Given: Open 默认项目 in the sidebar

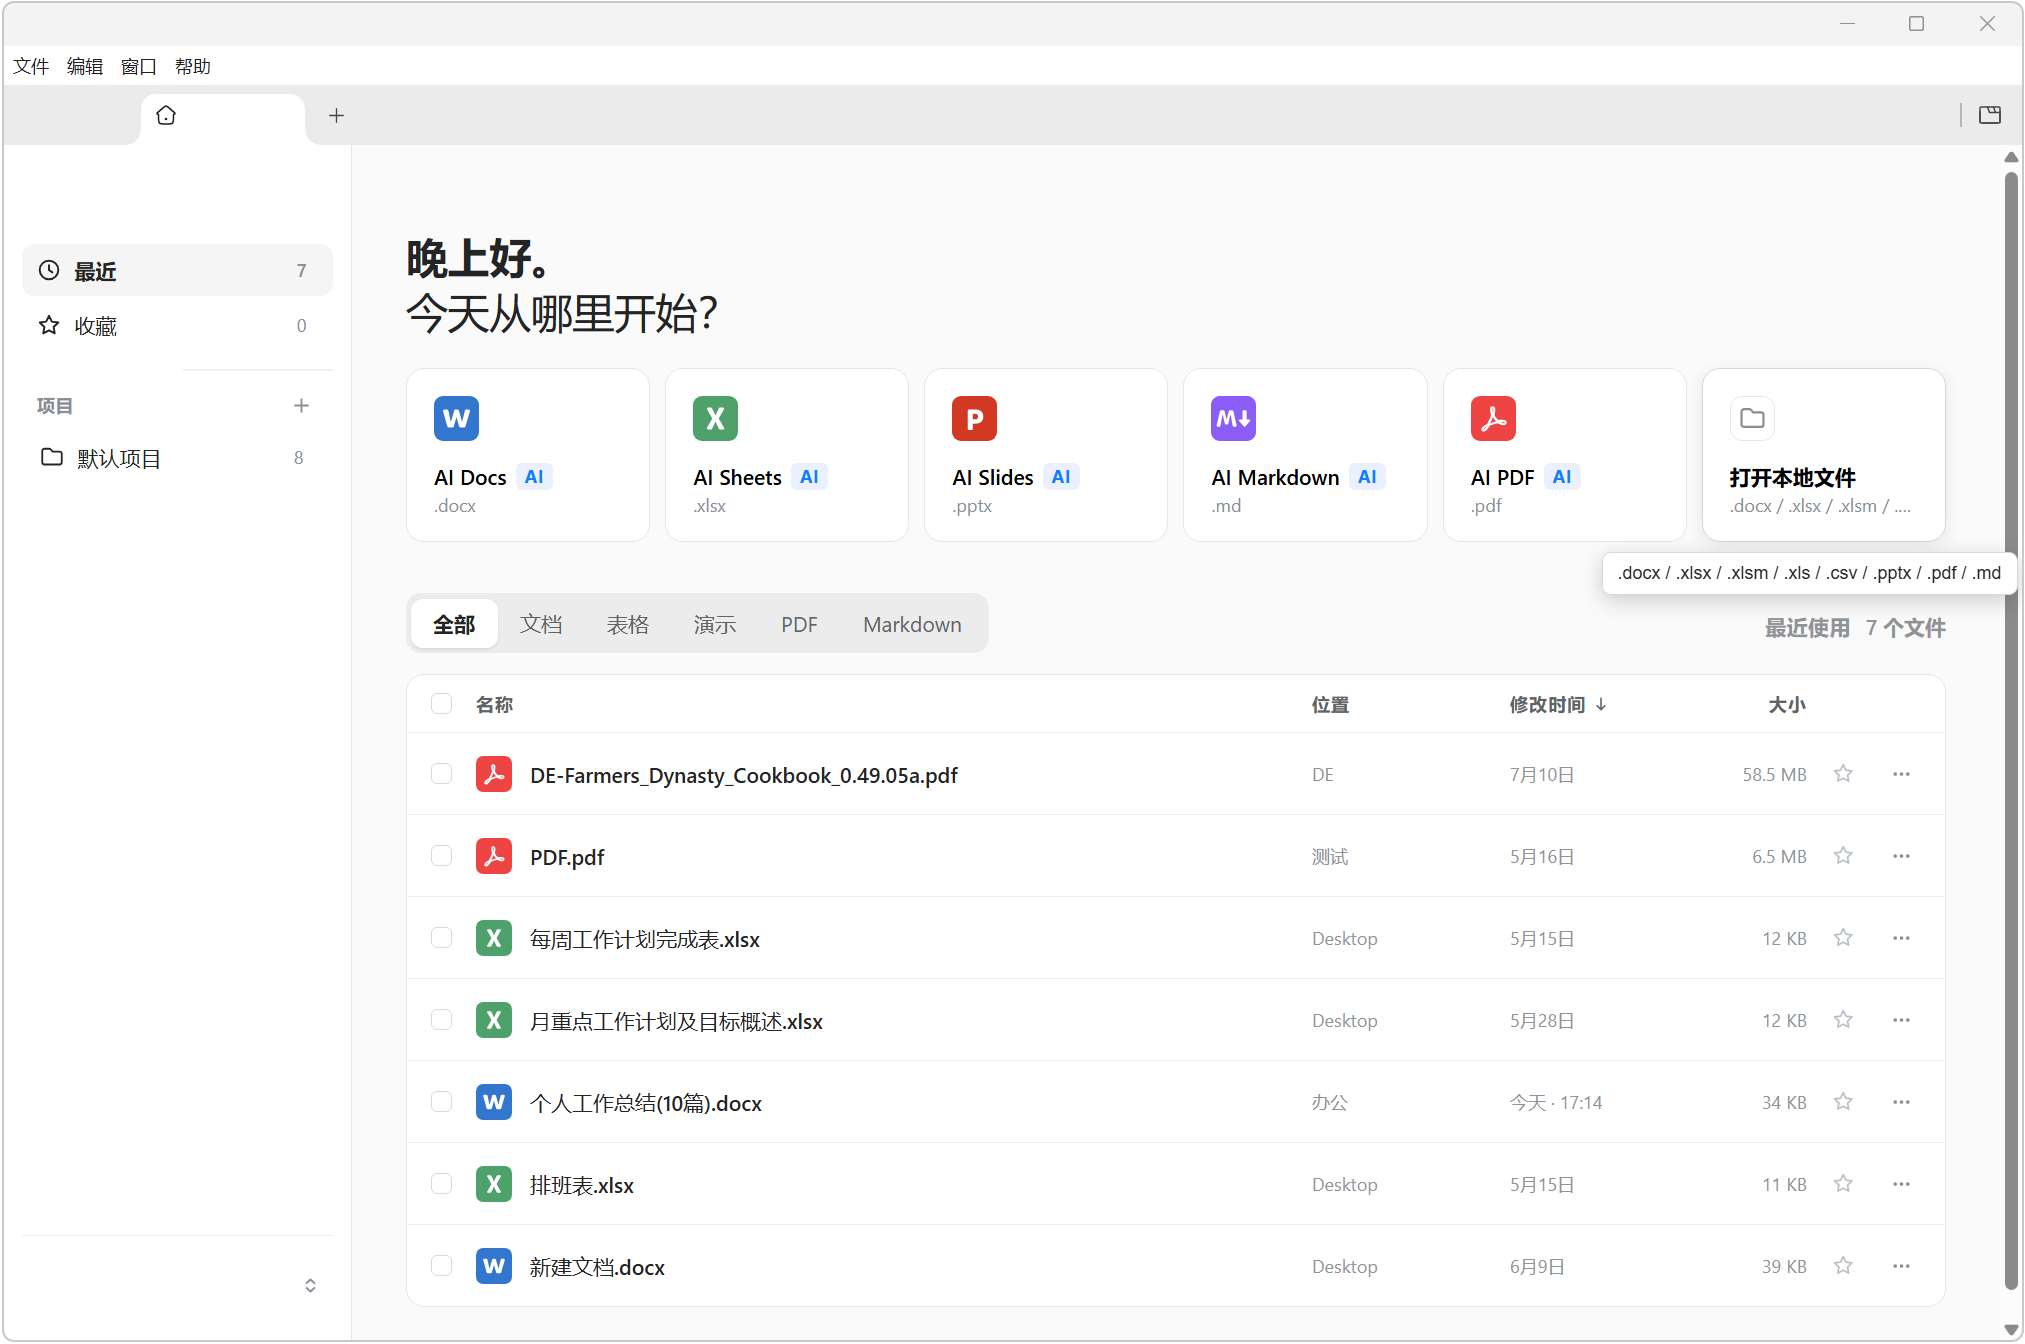Looking at the screenshot, I should 177,458.
